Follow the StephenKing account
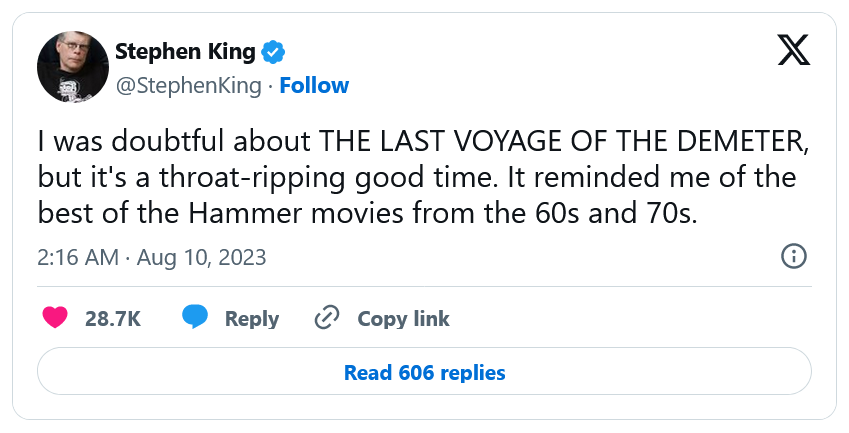Screen dimensions: 849x433 tap(314, 85)
